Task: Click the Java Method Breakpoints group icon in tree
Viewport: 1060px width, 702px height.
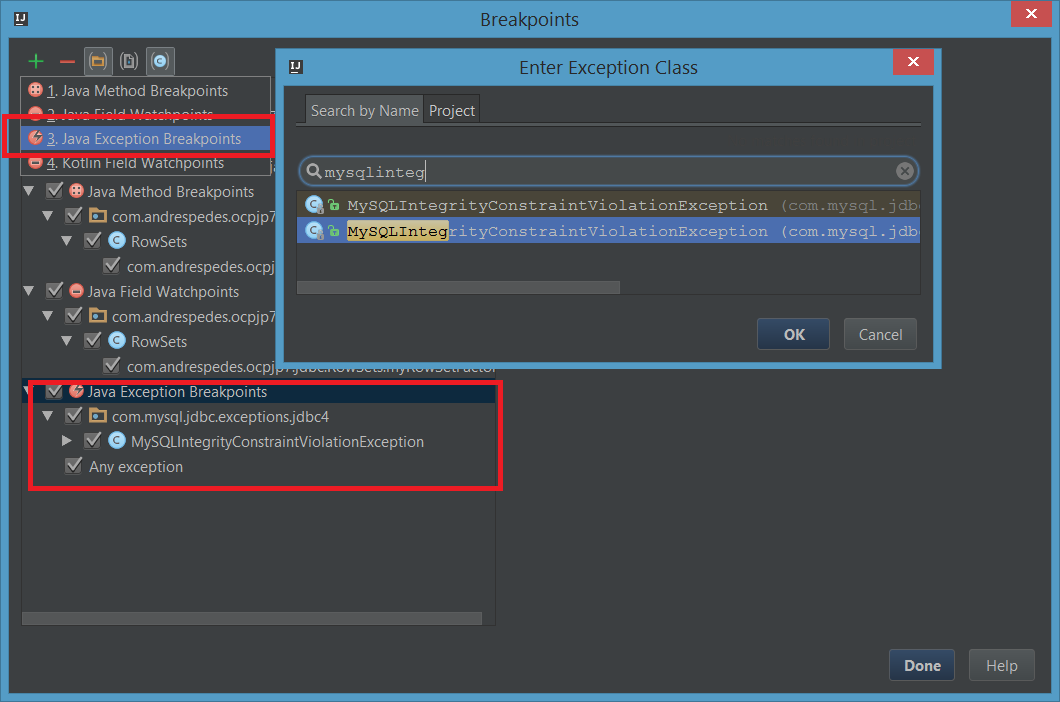Action: (x=76, y=191)
